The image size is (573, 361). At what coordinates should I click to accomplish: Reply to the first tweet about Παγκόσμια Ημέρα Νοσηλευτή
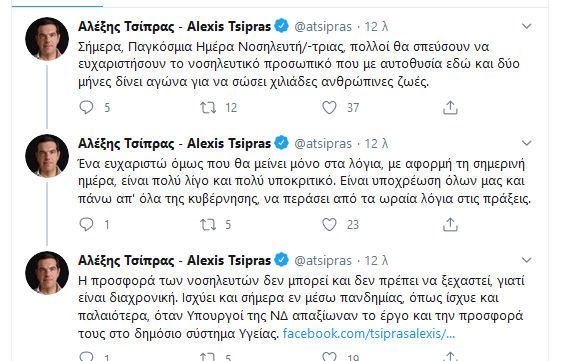86,107
